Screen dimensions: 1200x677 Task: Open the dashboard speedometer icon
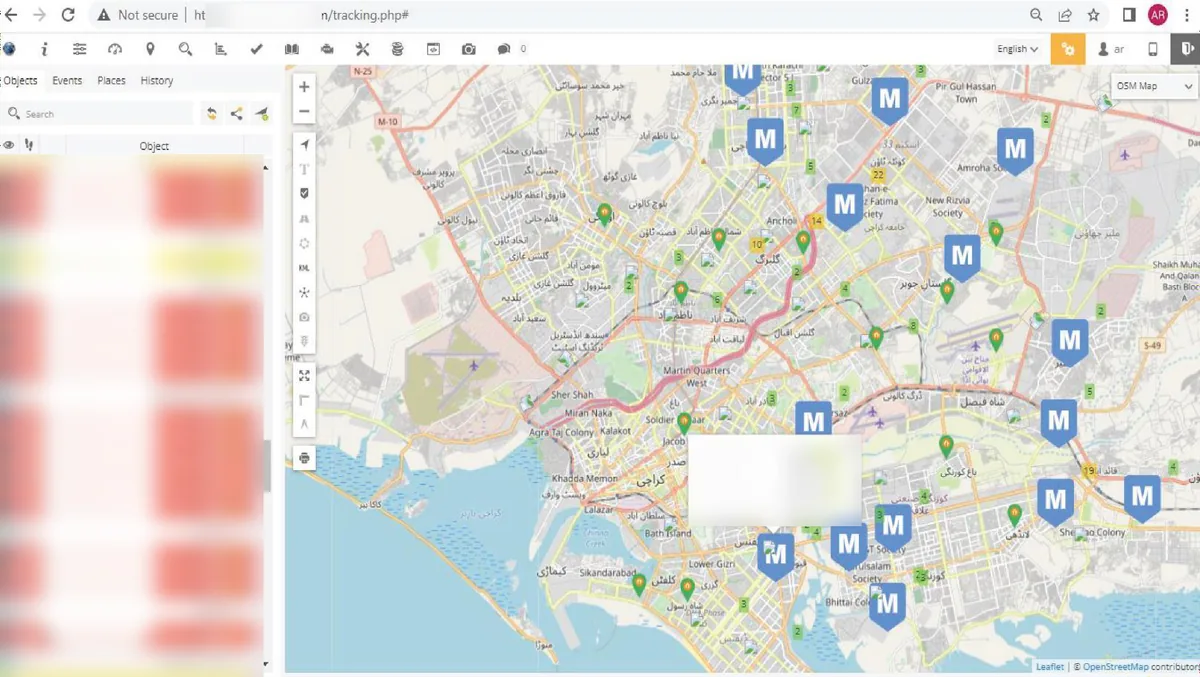[x=115, y=49]
